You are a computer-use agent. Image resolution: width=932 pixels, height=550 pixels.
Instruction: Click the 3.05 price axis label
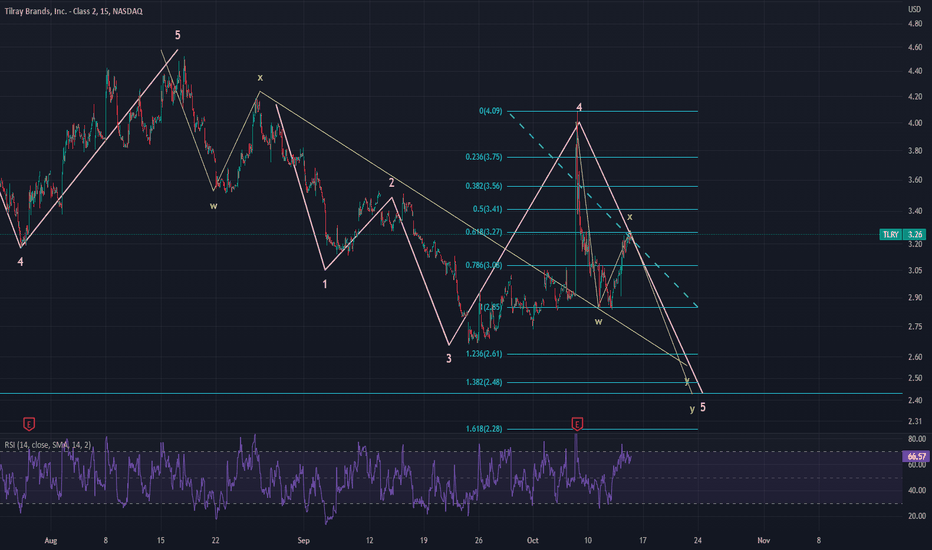(x=915, y=270)
